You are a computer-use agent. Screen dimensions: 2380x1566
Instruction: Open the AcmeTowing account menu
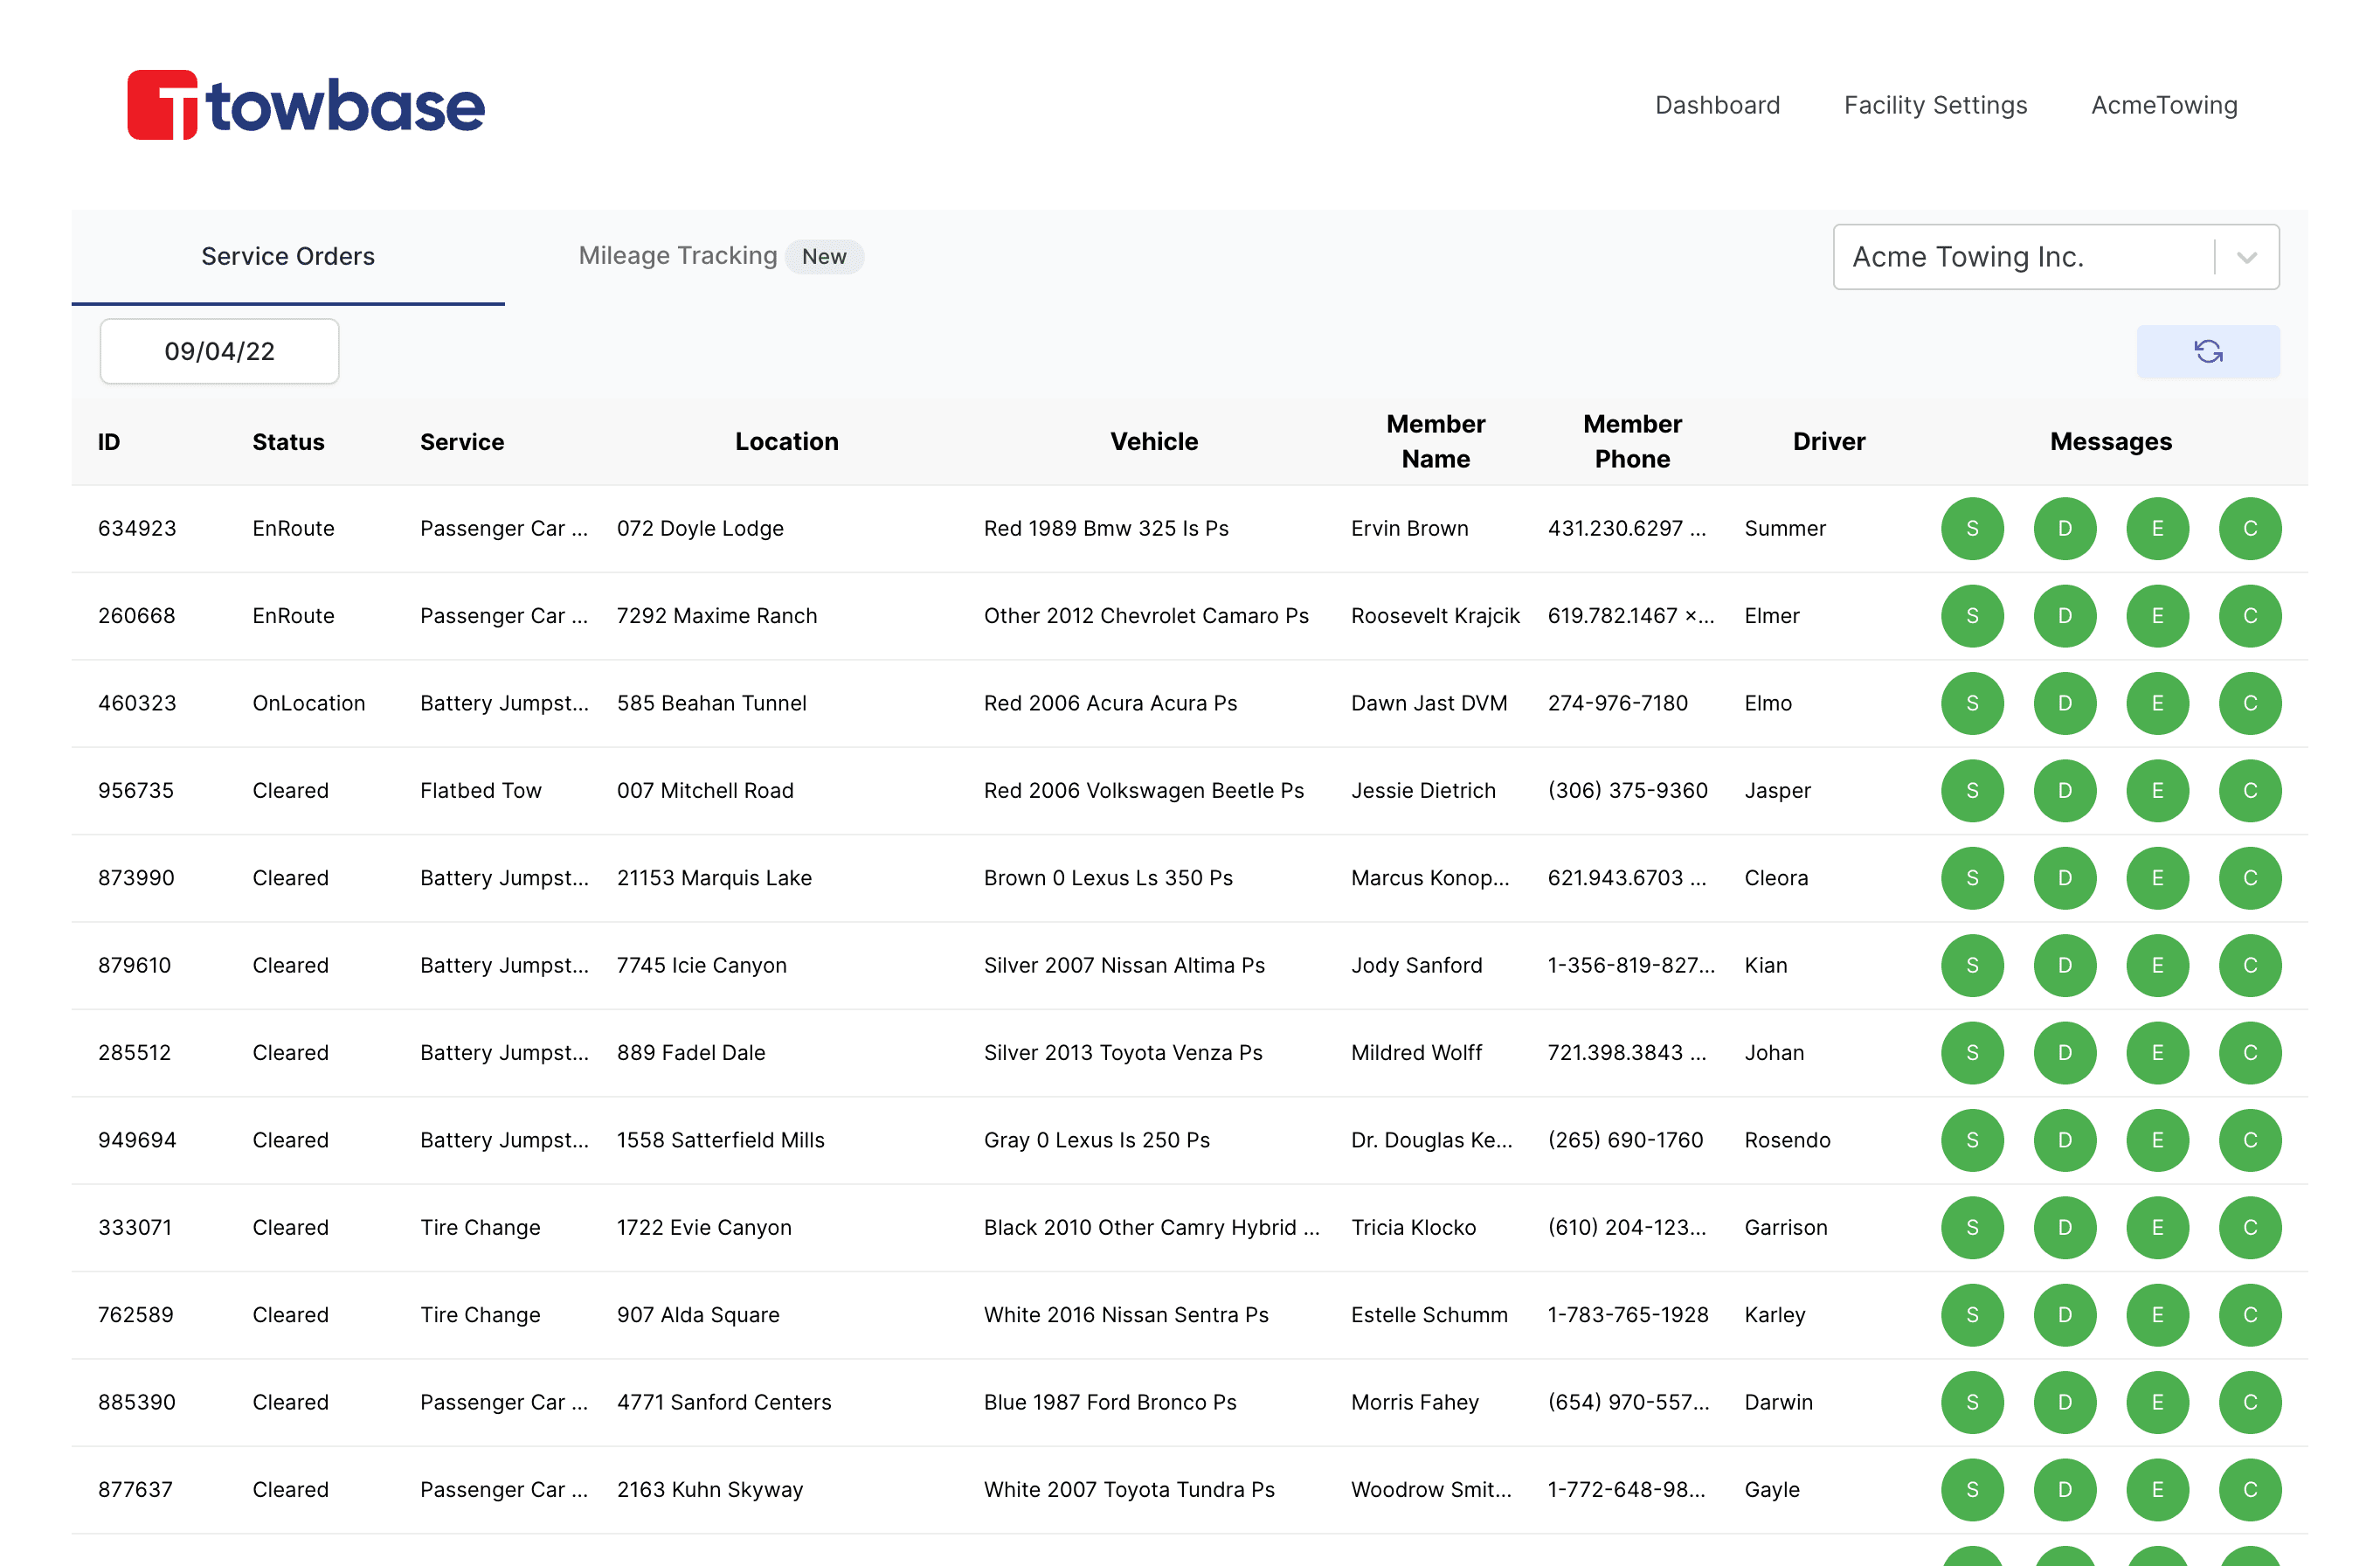click(2163, 105)
